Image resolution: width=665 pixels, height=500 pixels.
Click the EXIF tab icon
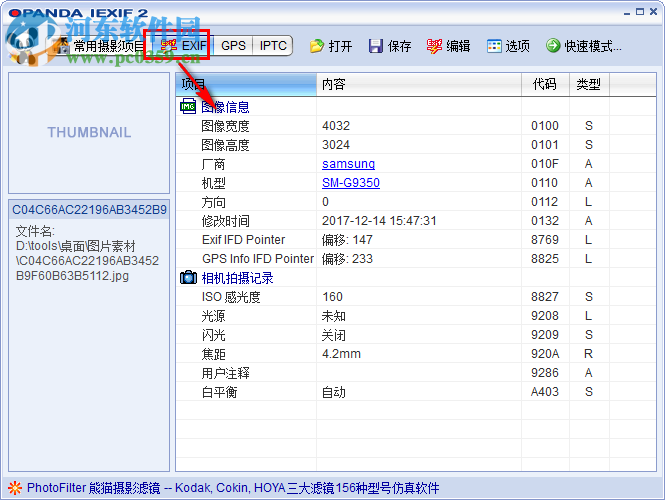[x=169, y=45]
